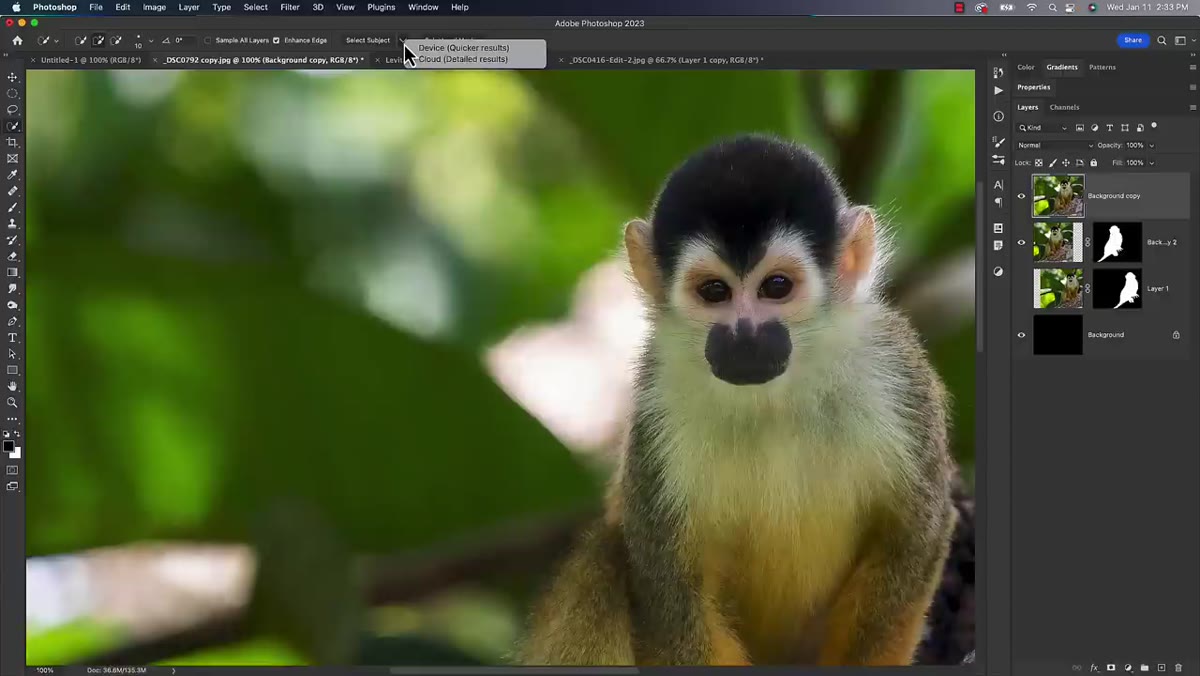Image resolution: width=1200 pixels, height=676 pixels.
Task: Open the Search icon next to Share
Action: click(1162, 41)
